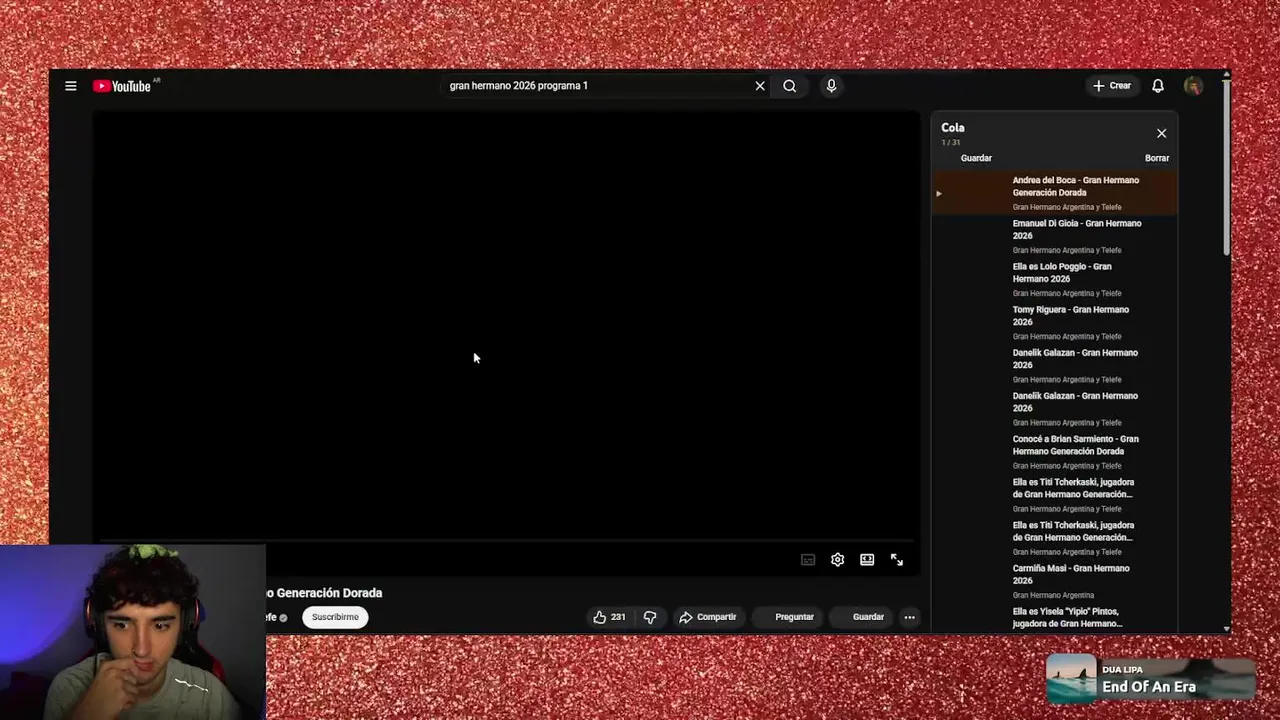Click the Generación Dorada video title
This screenshot has width=1280, height=720.
coord(324,593)
